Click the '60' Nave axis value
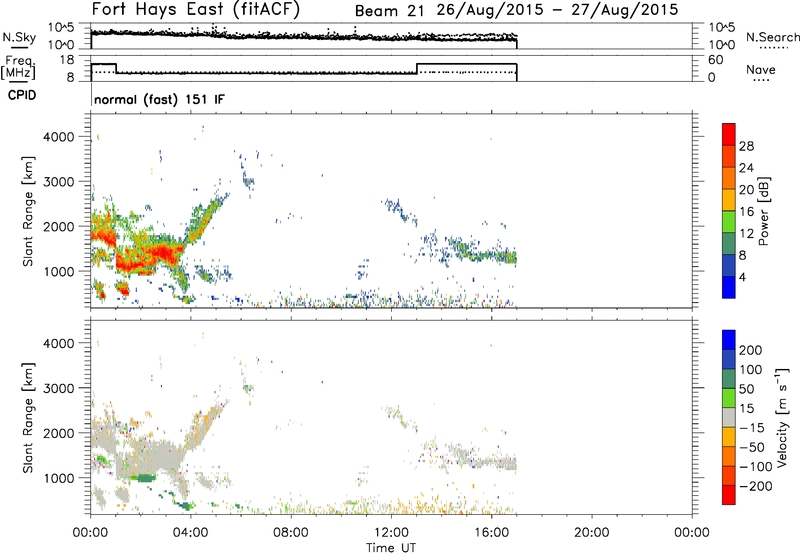 pos(716,60)
